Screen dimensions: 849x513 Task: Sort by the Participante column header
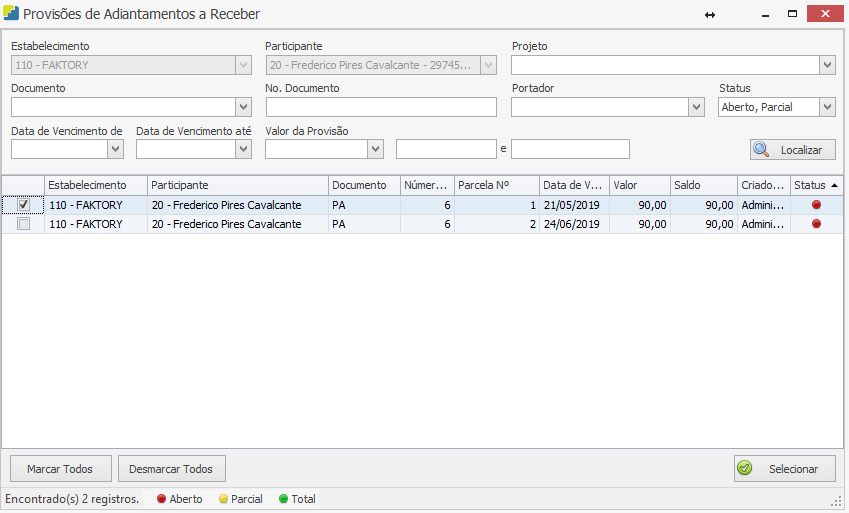237,185
